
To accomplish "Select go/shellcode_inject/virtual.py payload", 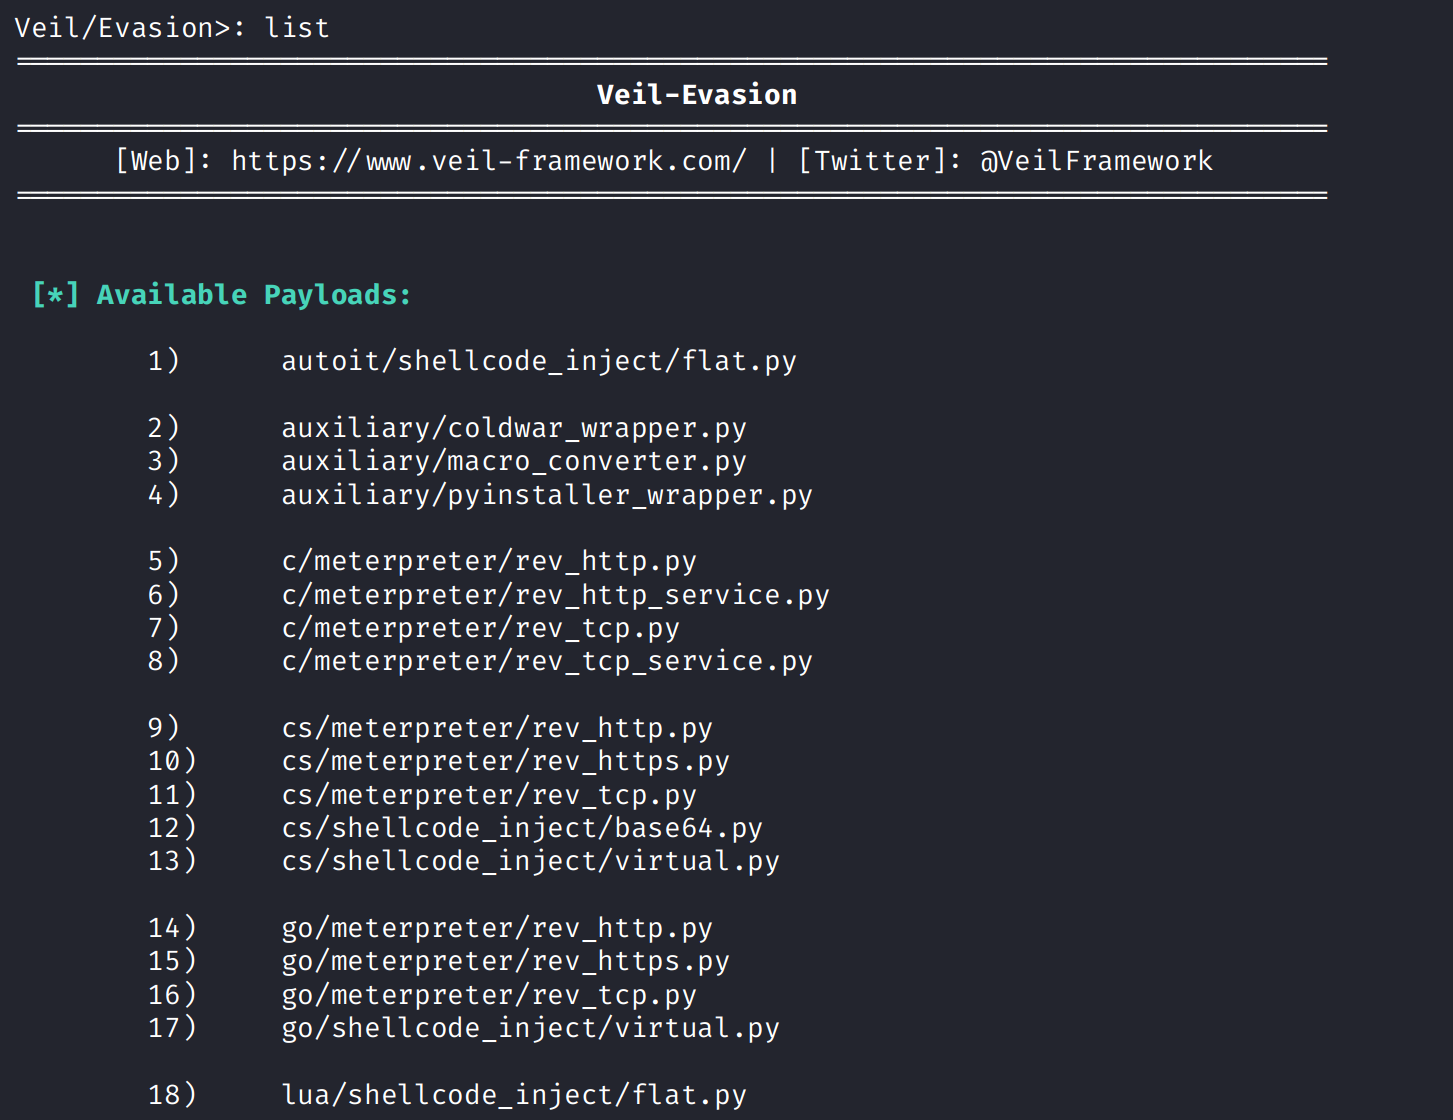I will 530,1028.
